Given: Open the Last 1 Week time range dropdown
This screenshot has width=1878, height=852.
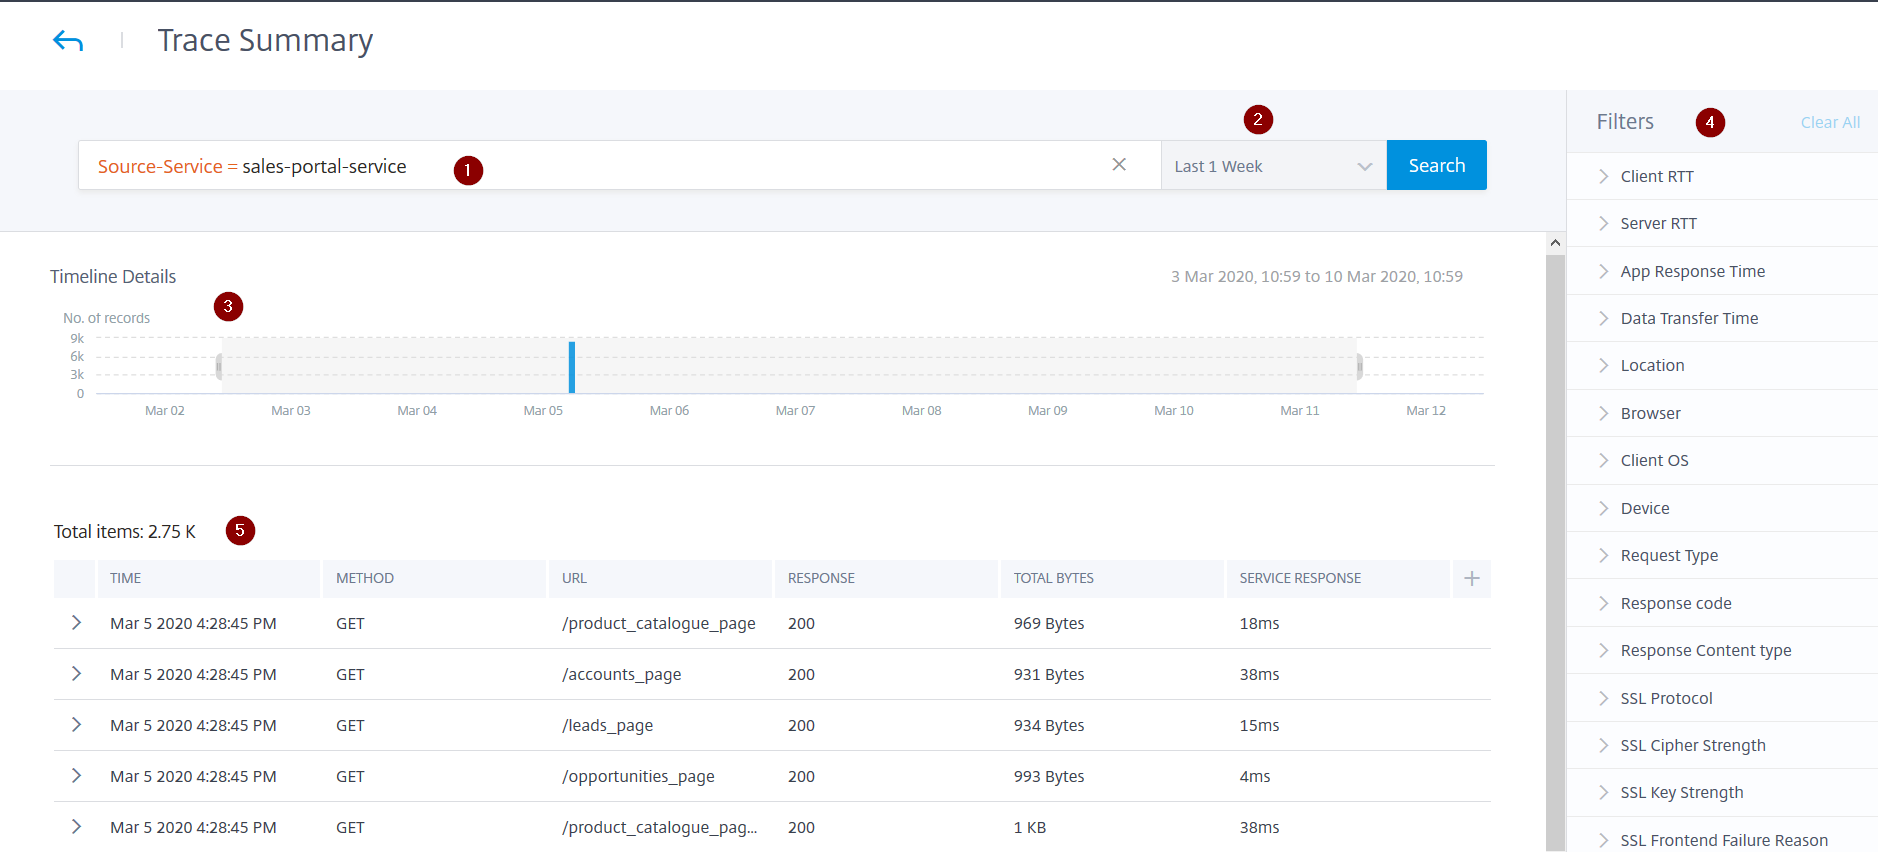Looking at the screenshot, I should coord(1273,166).
